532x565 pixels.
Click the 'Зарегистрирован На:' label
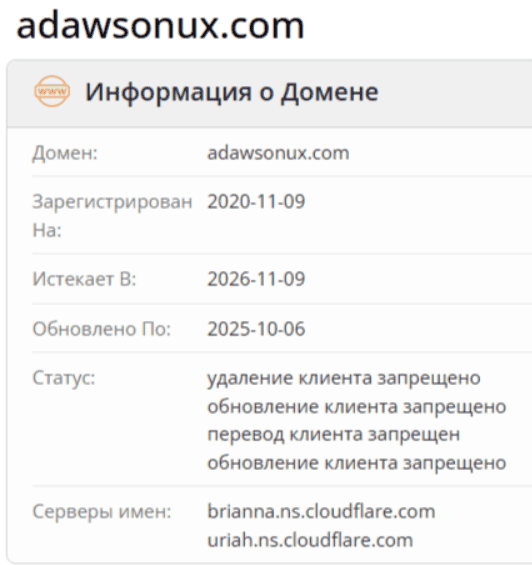pos(112,215)
